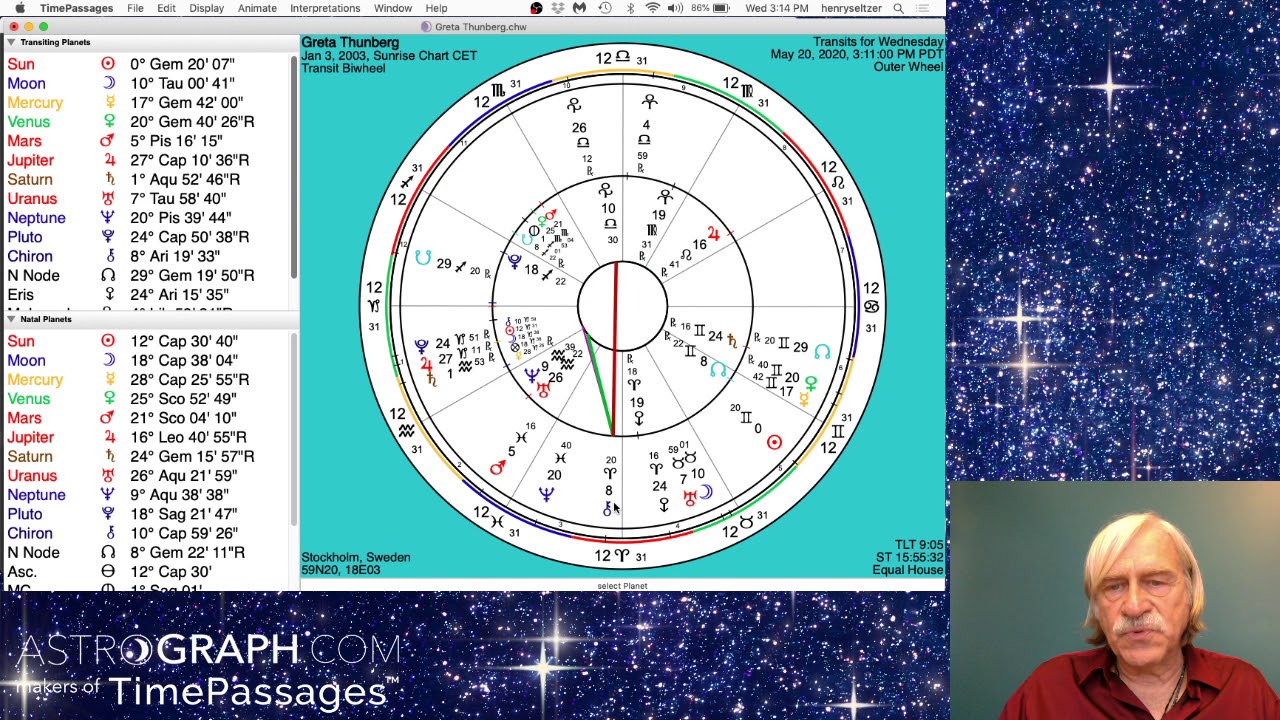This screenshot has height=720, width=1280.
Task: Collapse the Natal Planets panel triangle
Action: (11, 320)
